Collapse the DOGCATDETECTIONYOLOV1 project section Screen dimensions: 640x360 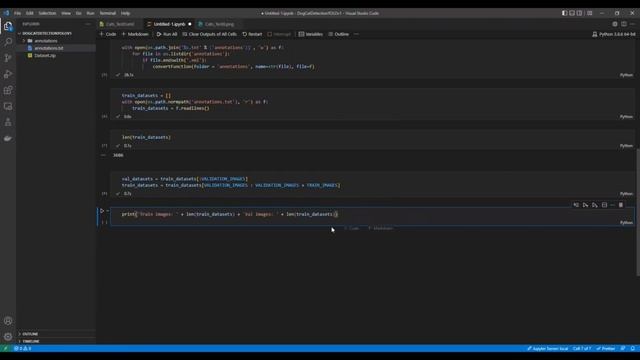(47, 33)
